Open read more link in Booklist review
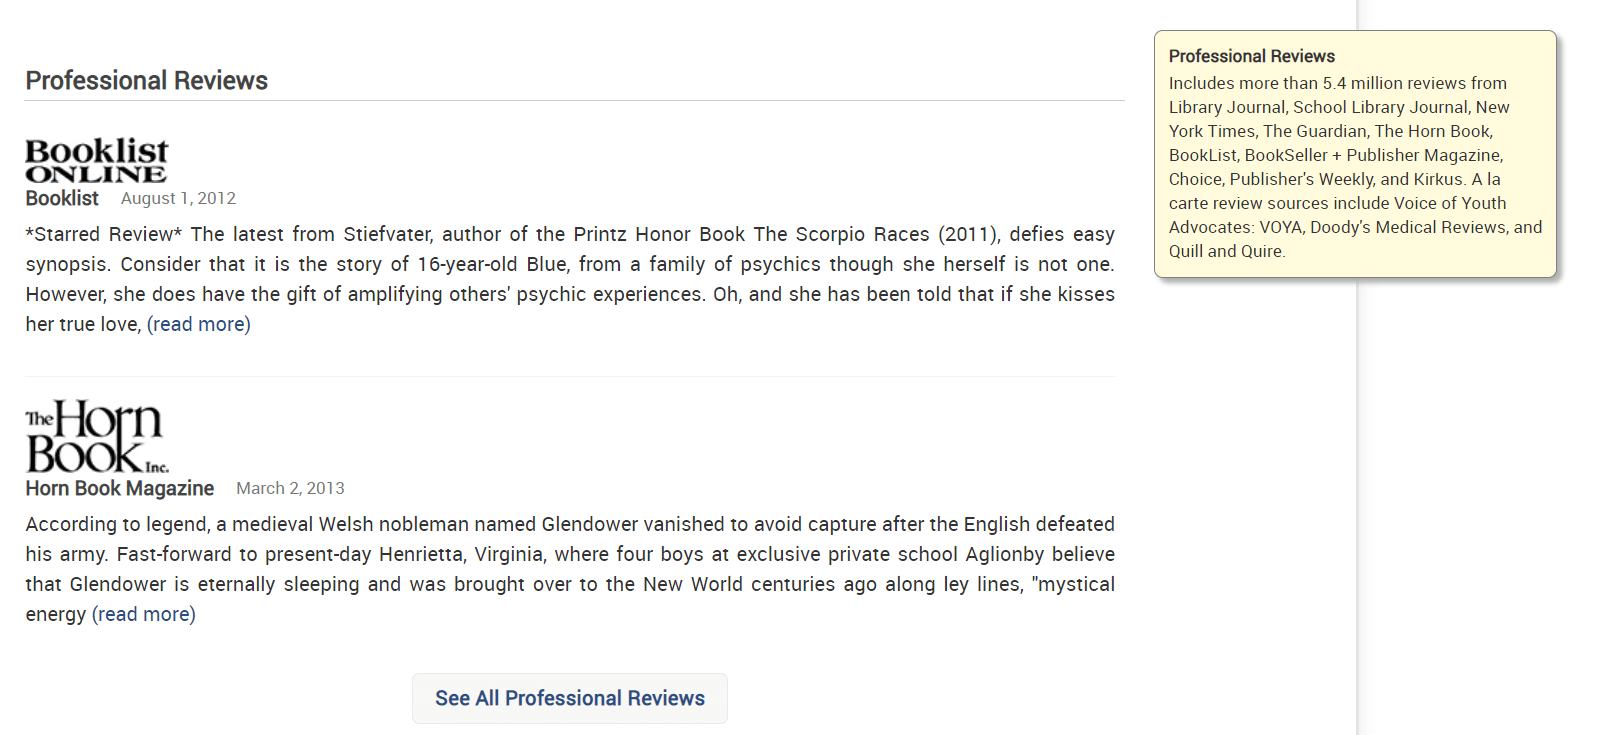1606x735 pixels. tap(199, 324)
